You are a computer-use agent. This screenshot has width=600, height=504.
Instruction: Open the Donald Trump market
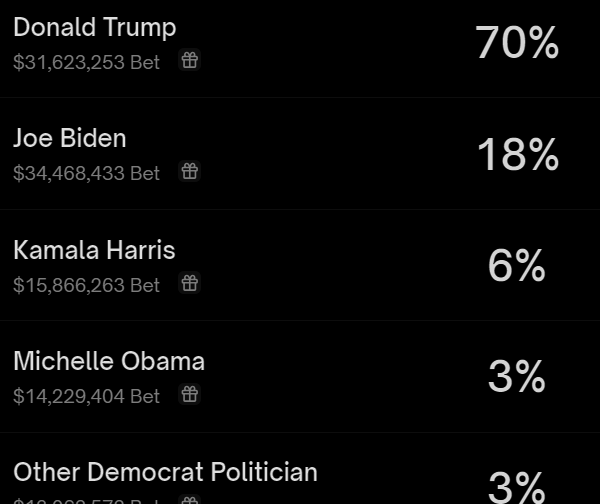point(95,27)
